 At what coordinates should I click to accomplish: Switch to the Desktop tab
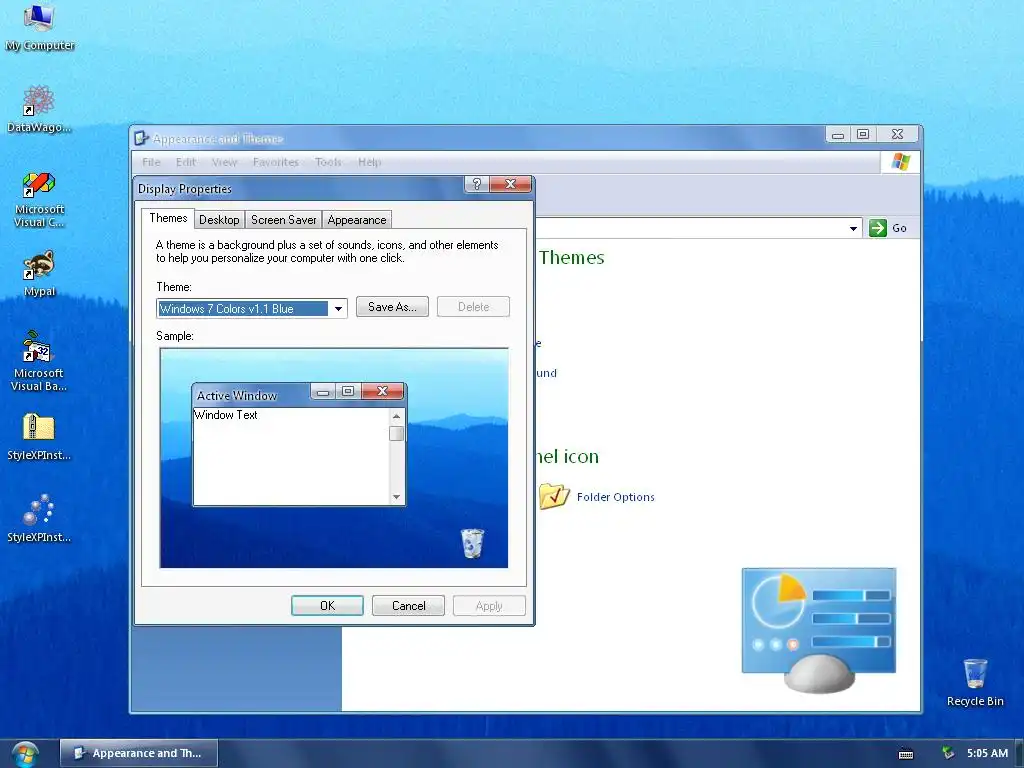[219, 220]
